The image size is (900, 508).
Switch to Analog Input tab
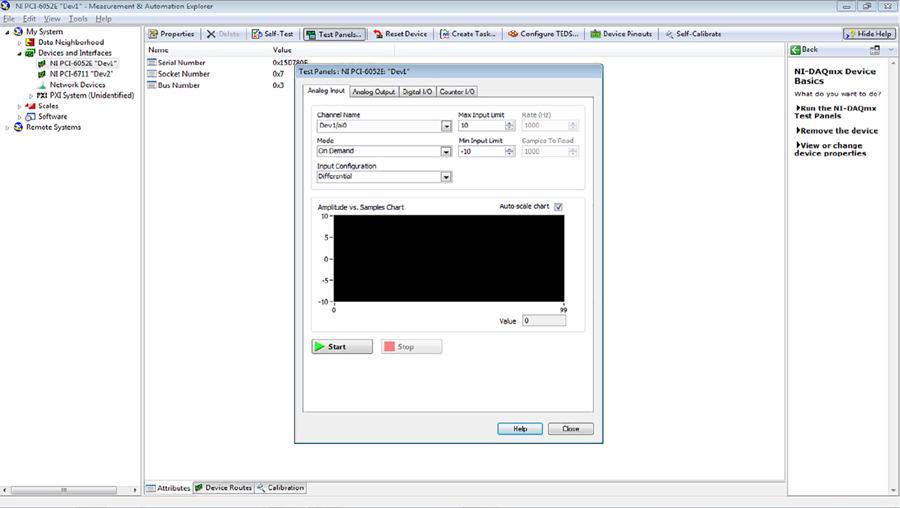tap(326, 91)
